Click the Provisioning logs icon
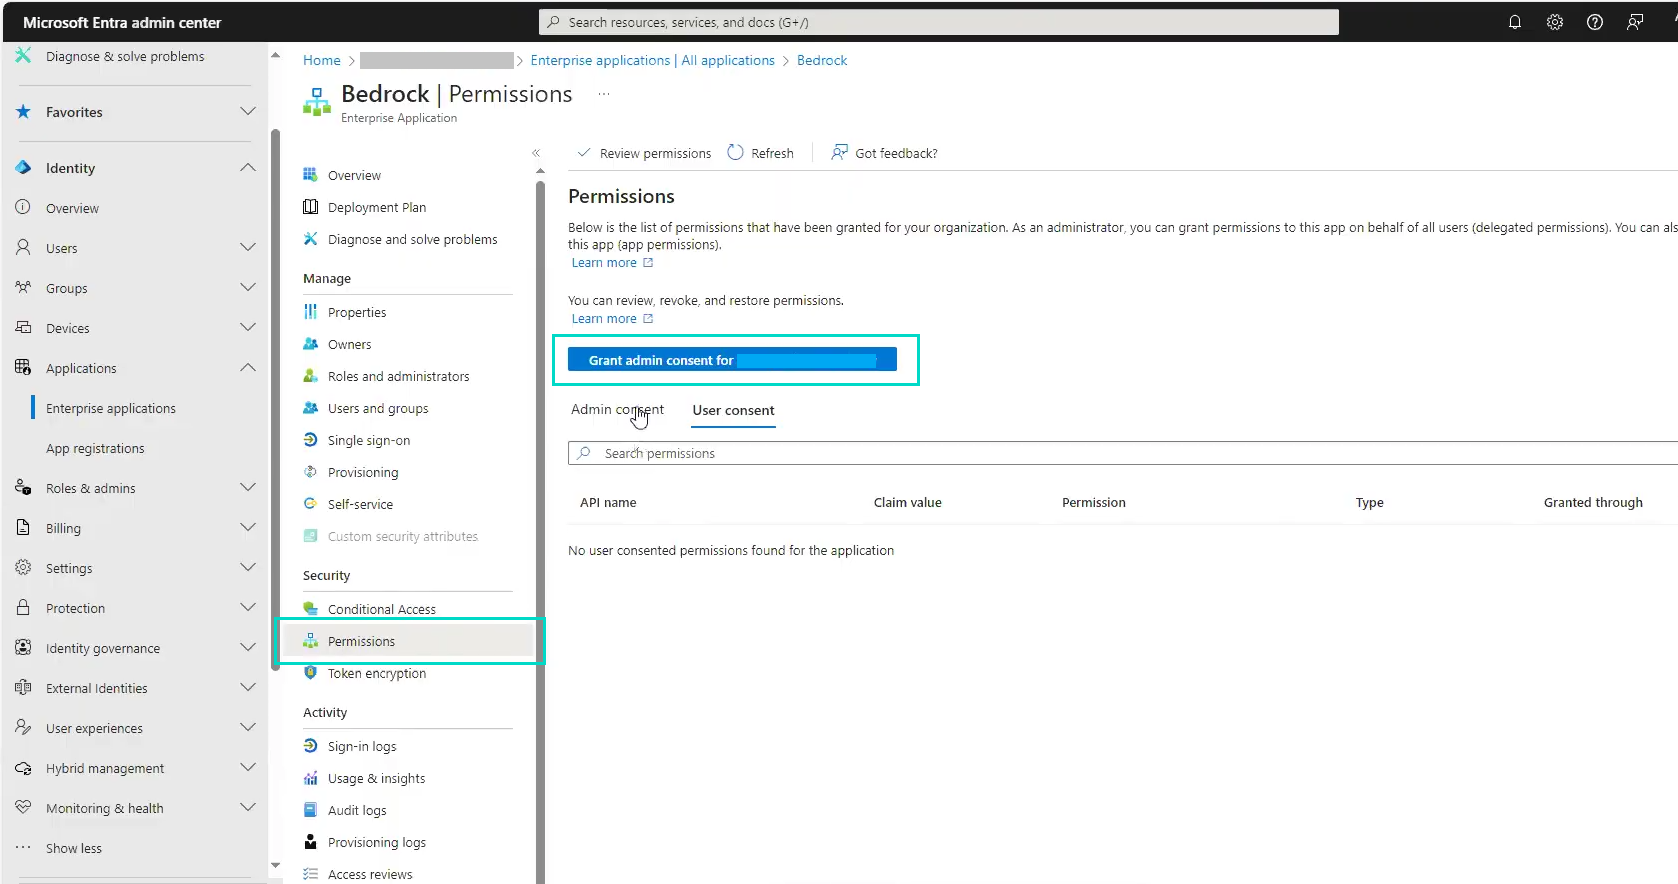1678x884 pixels. click(310, 842)
